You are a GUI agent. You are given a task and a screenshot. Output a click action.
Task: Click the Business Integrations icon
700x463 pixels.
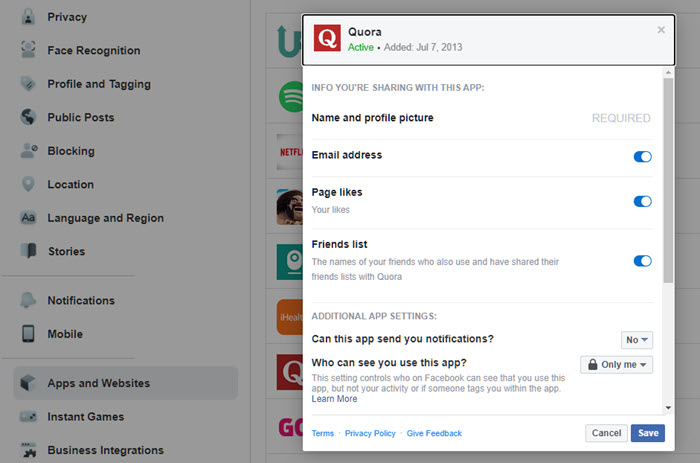click(29, 450)
